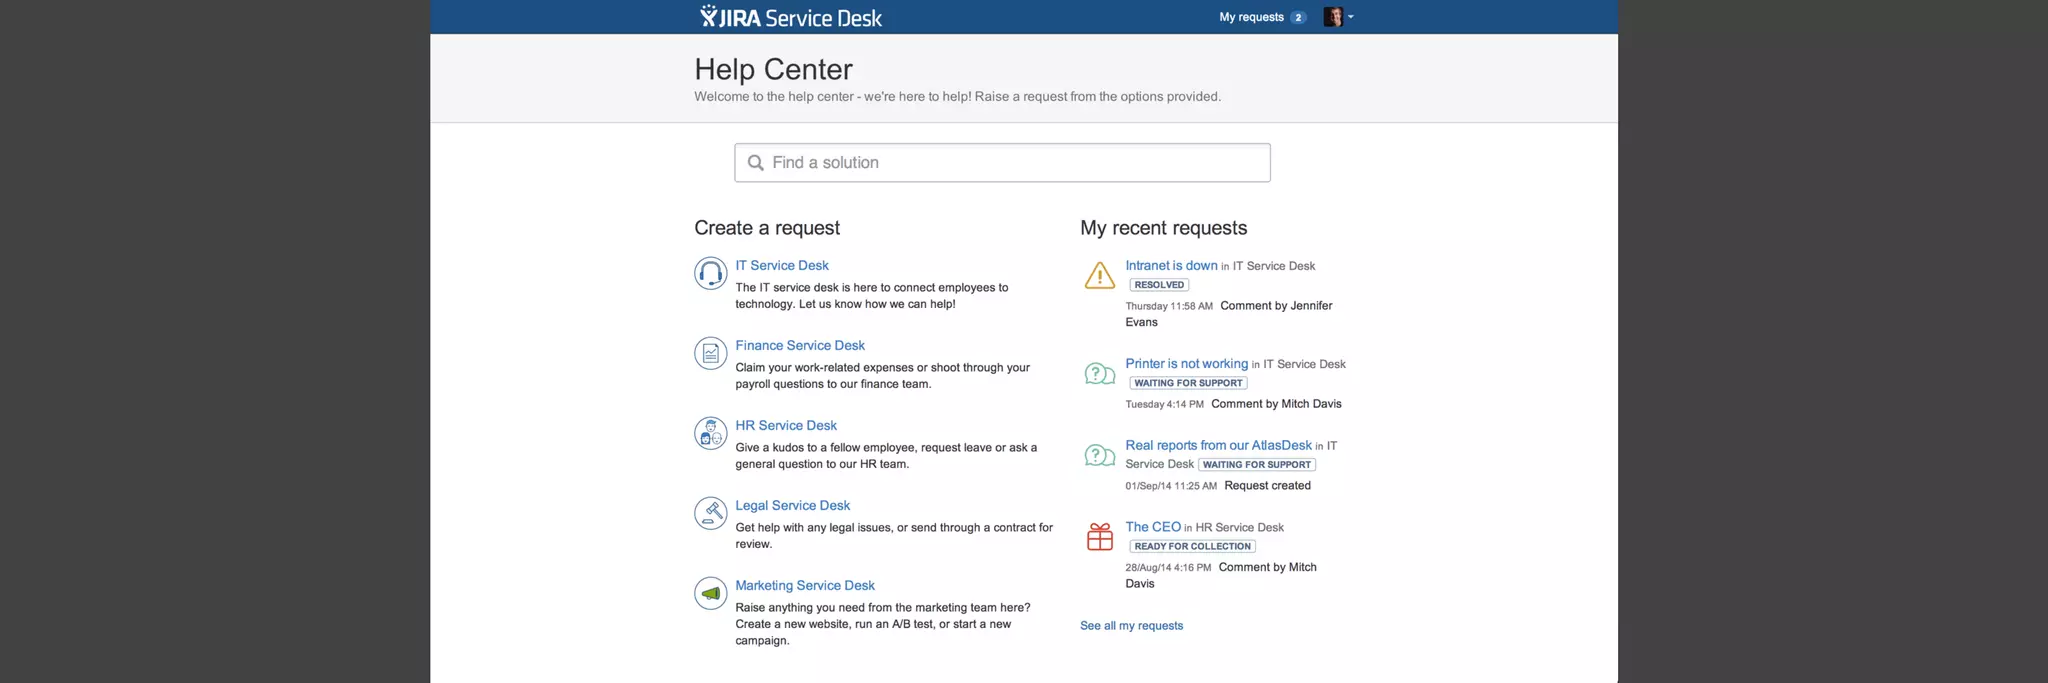Image resolution: width=2048 pixels, height=683 pixels.
Task: Open the Marketing Service Desk link
Action: click(805, 585)
